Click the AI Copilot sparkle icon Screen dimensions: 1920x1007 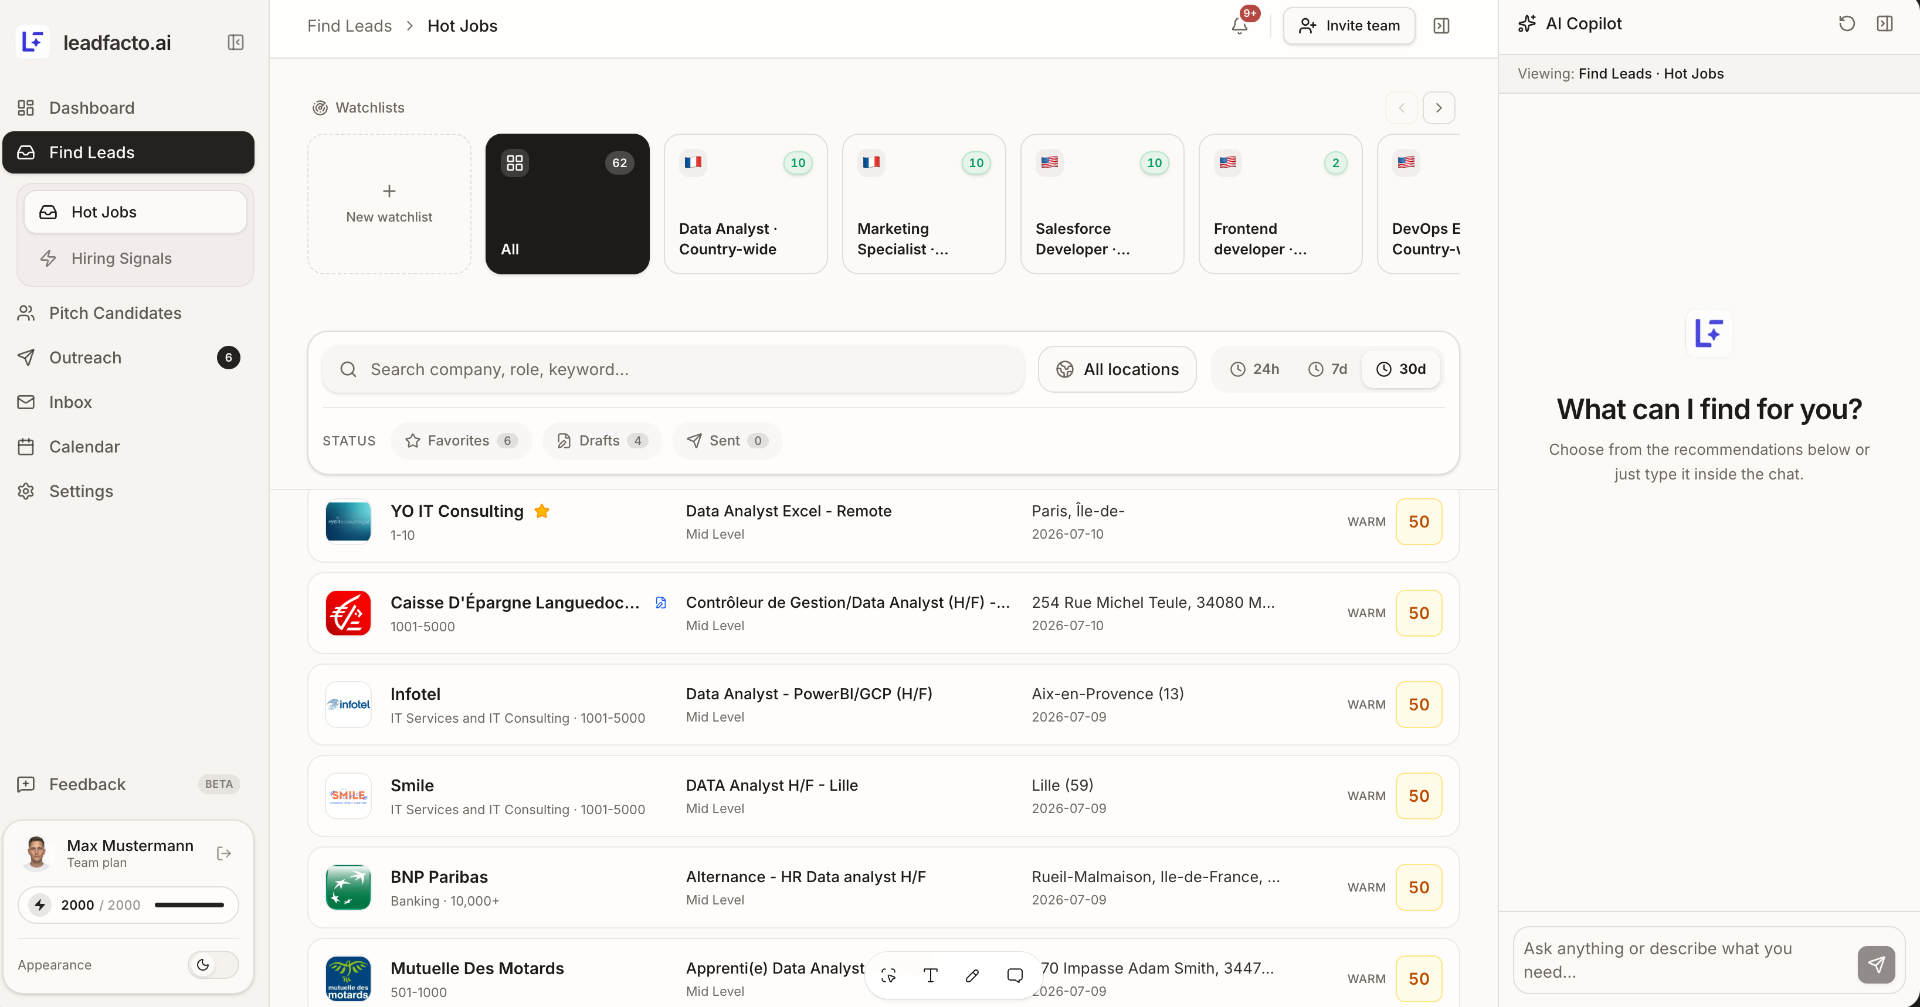(x=1527, y=24)
